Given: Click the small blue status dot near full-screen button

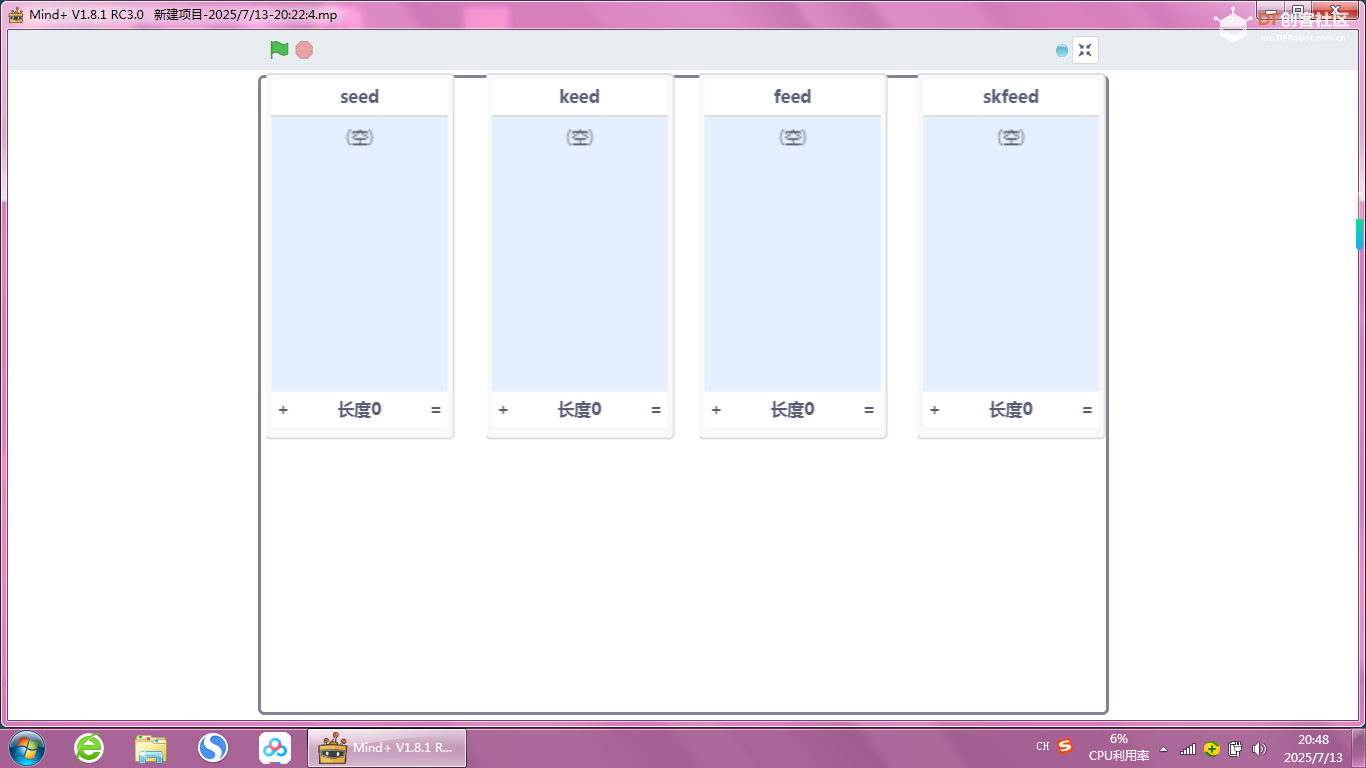Looking at the screenshot, I should pos(1062,50).
